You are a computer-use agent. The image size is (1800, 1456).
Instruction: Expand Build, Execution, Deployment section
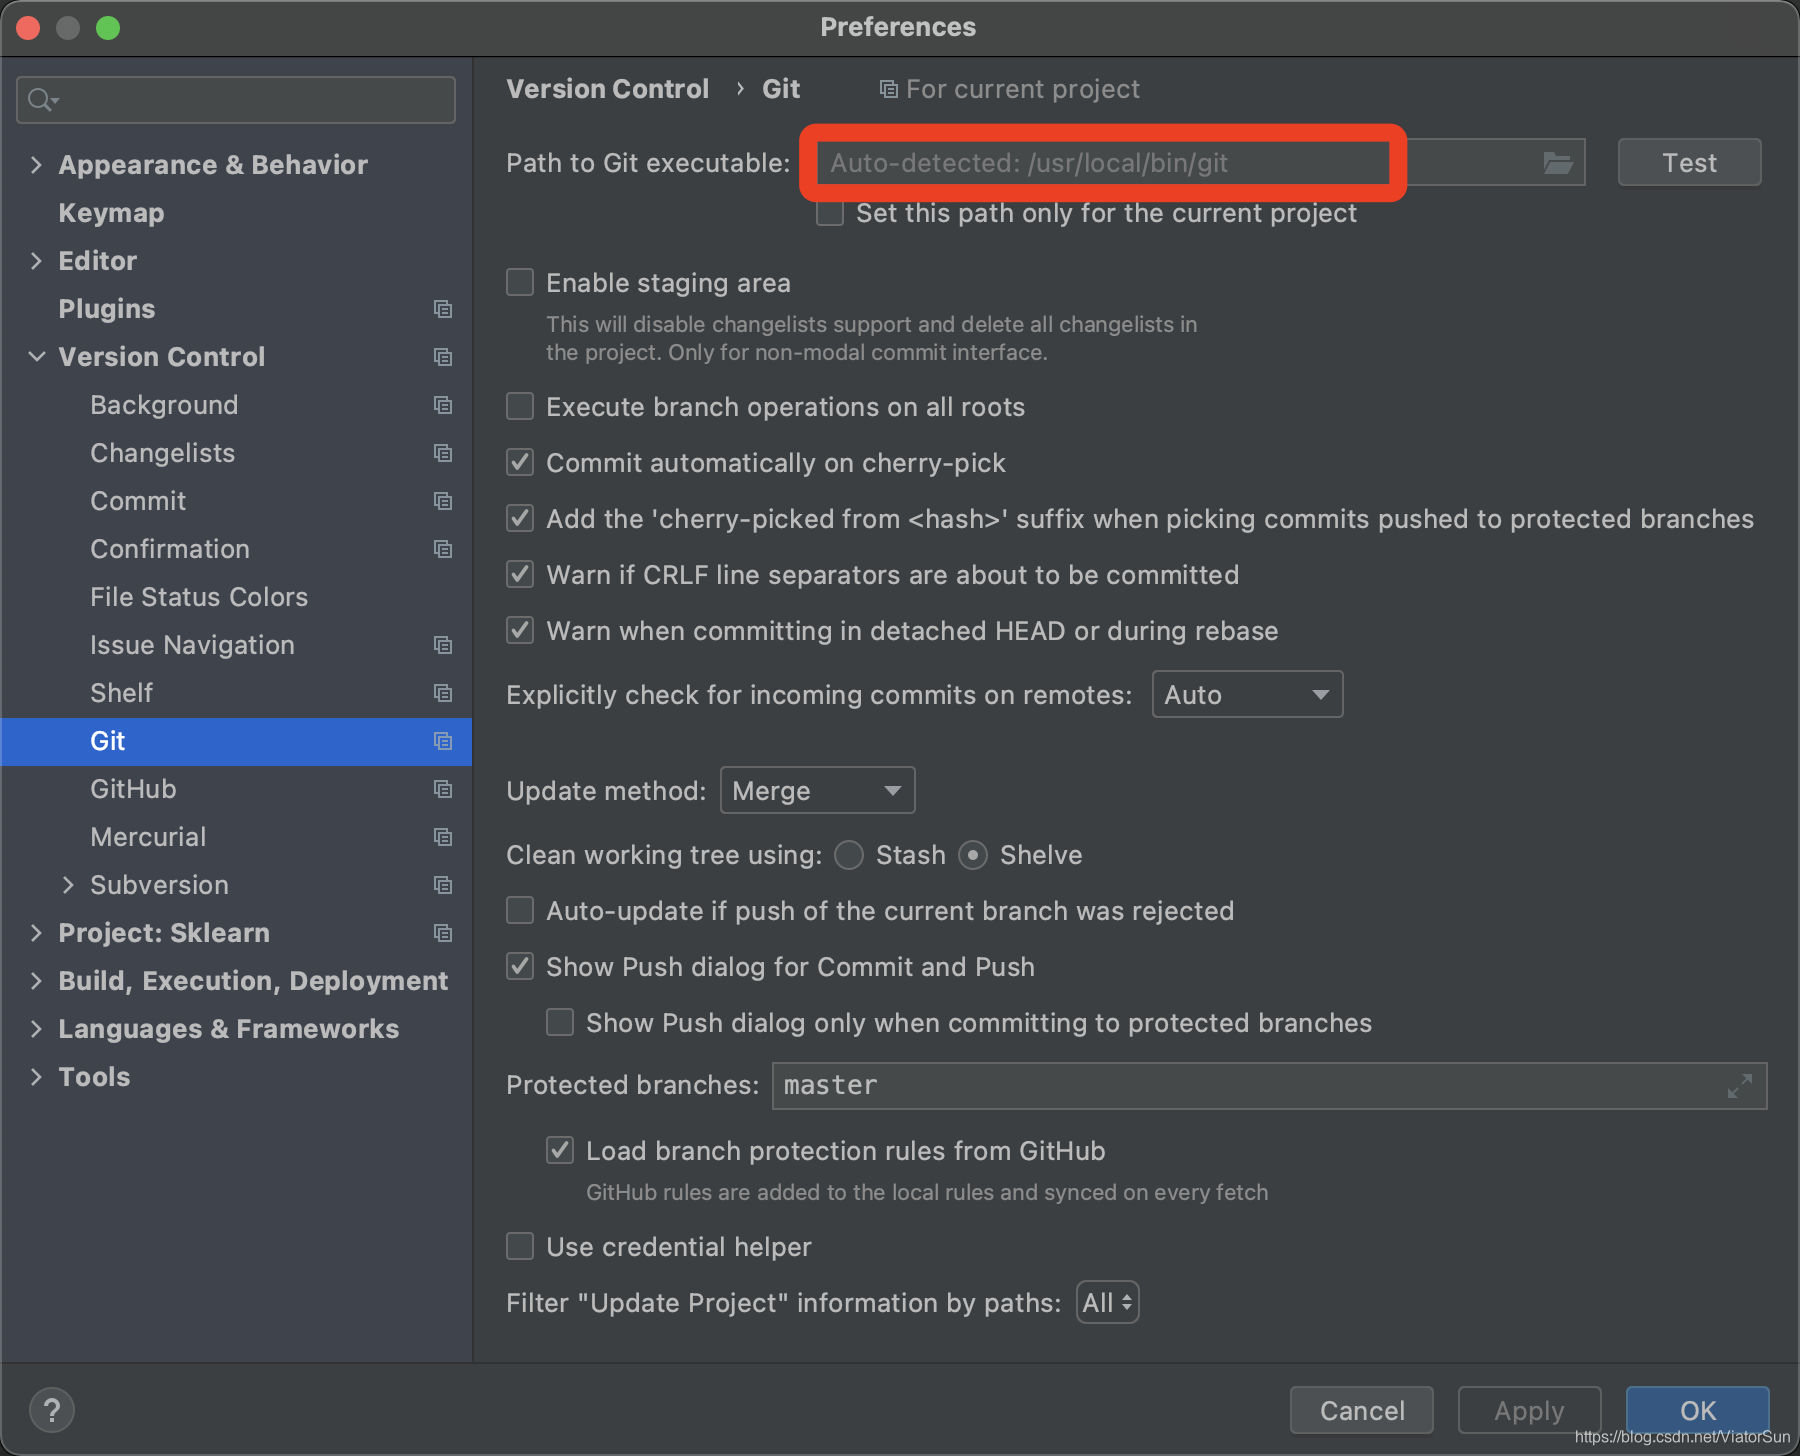pyautogui.click(x=37, y=981)
